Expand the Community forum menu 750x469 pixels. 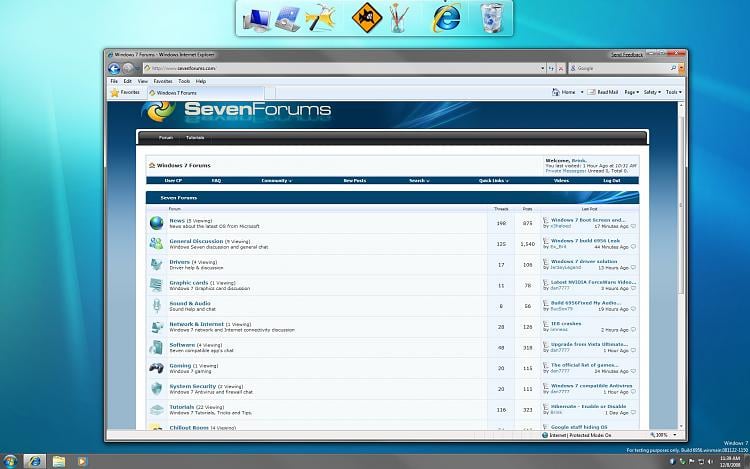pos(276,181)
